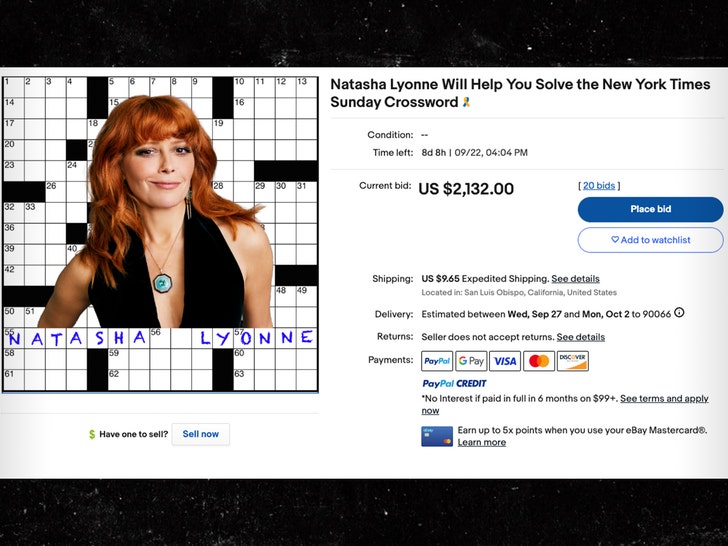The width and height of the screenshot is (728, 546).
Task: Add the item to watchlist
Action: click(x=650, y=240)
